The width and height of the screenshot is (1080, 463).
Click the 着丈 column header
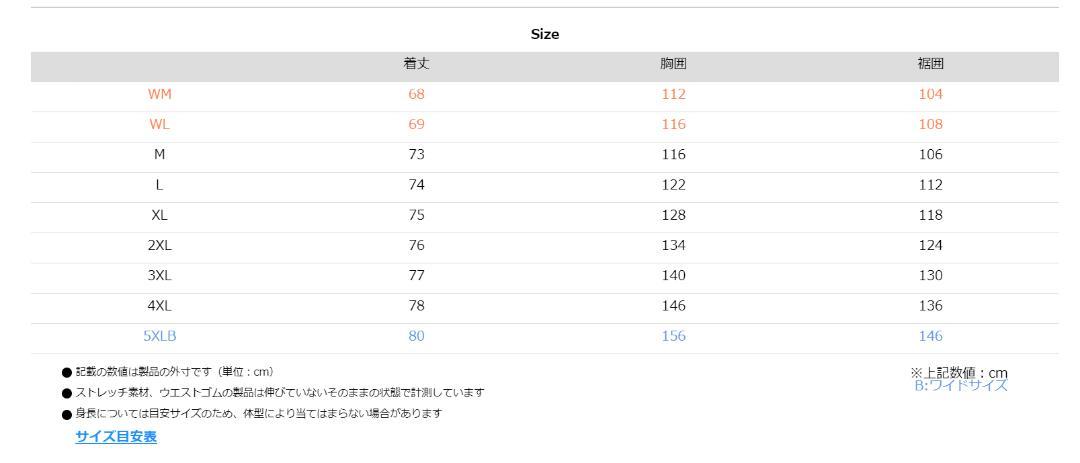tap(417, 64)
